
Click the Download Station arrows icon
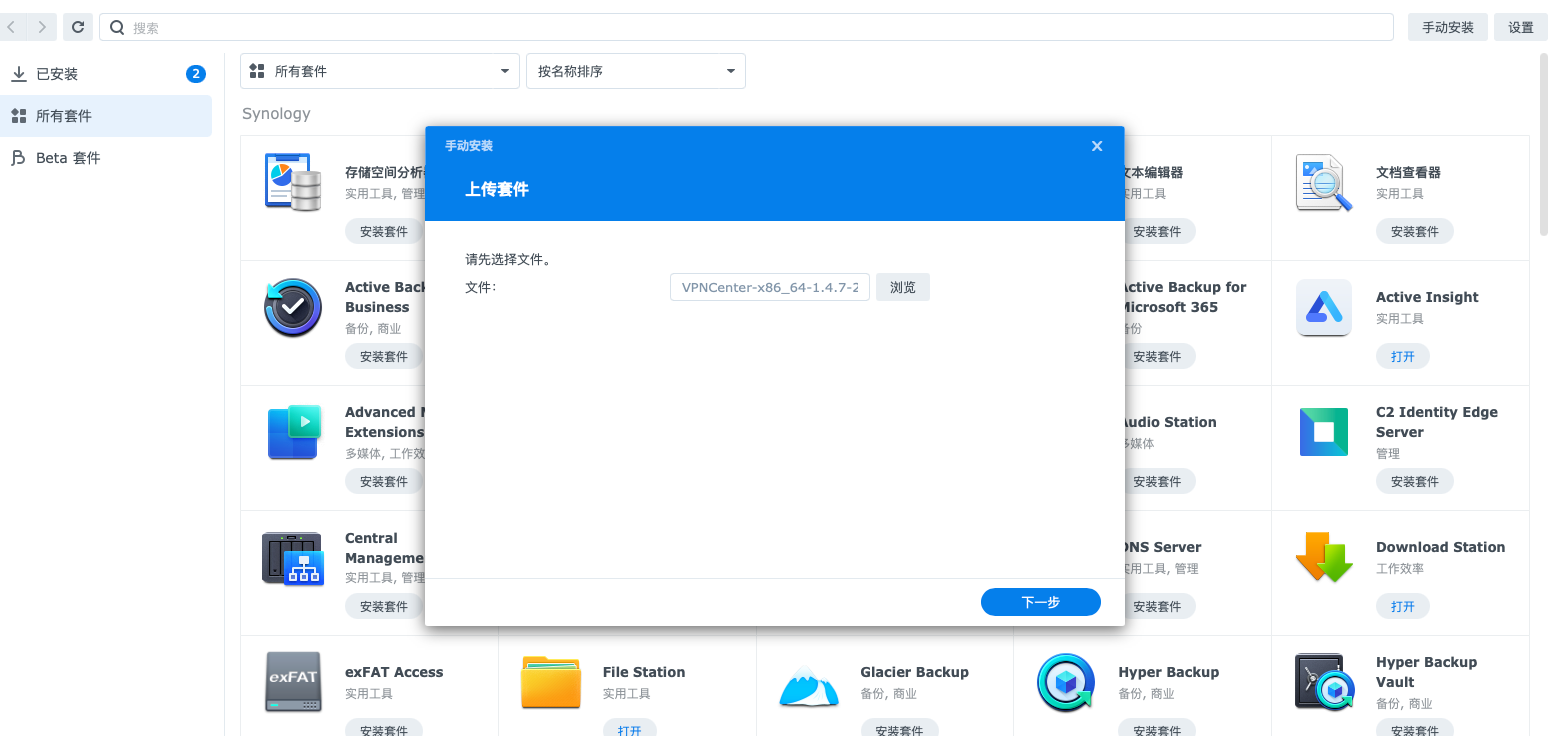[x=1324, y=557]
